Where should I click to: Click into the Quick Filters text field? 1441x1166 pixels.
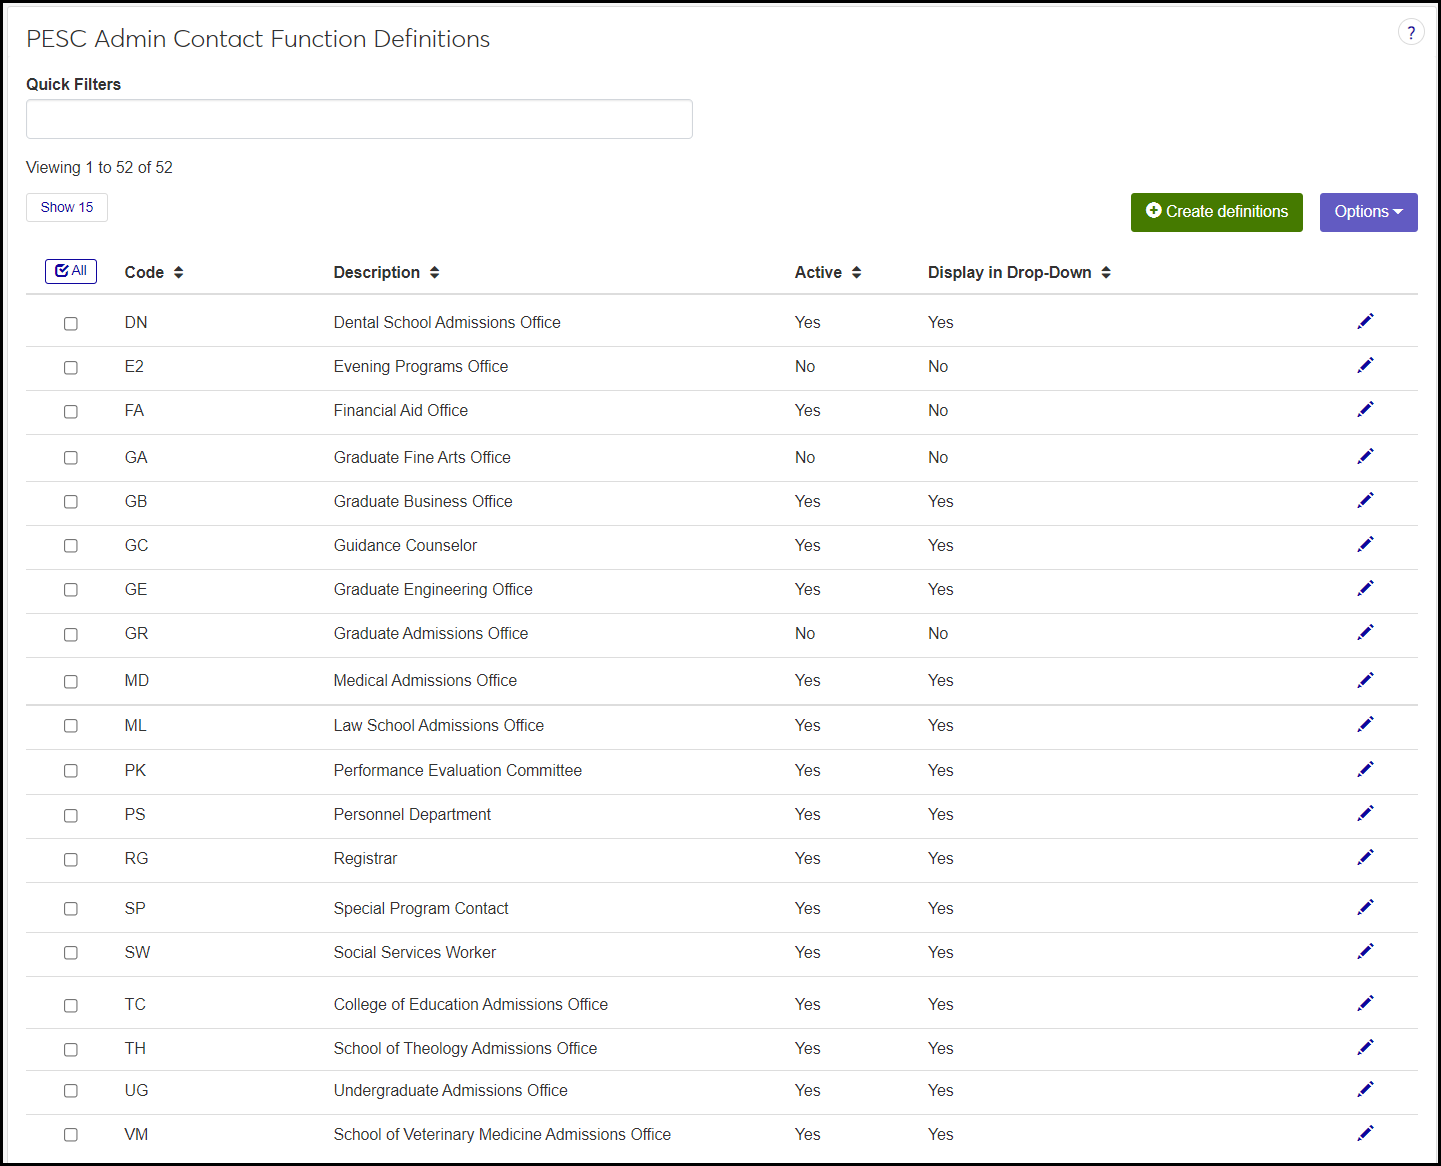[359, 119]
